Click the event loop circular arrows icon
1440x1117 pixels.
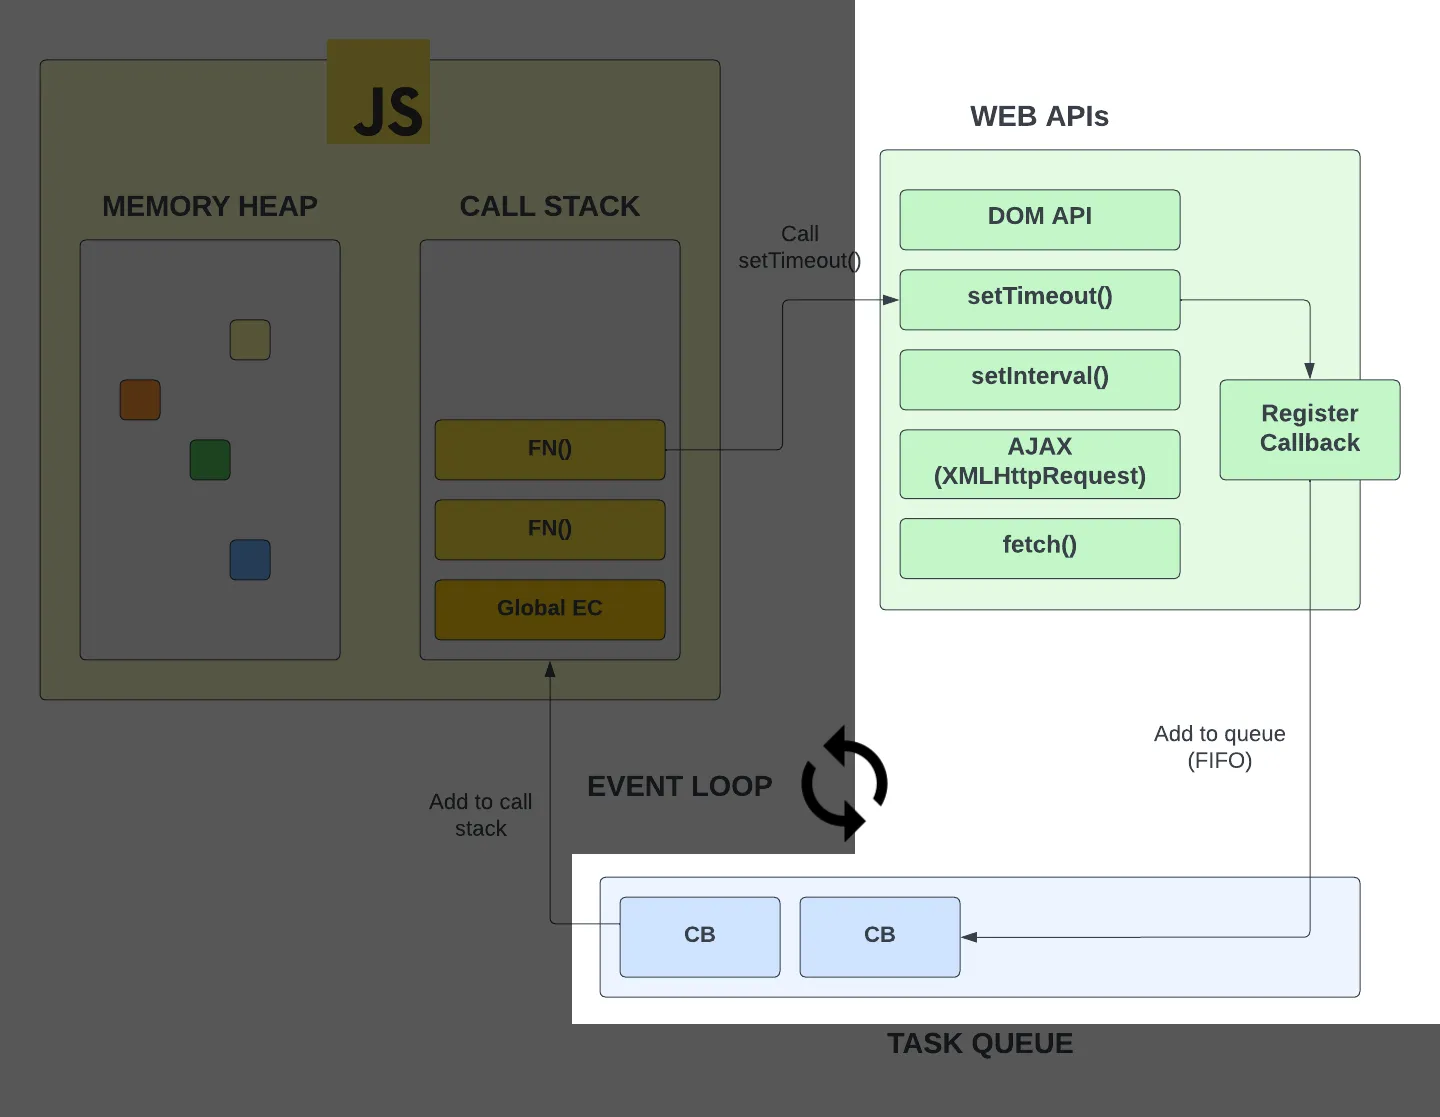pos(844,783)
